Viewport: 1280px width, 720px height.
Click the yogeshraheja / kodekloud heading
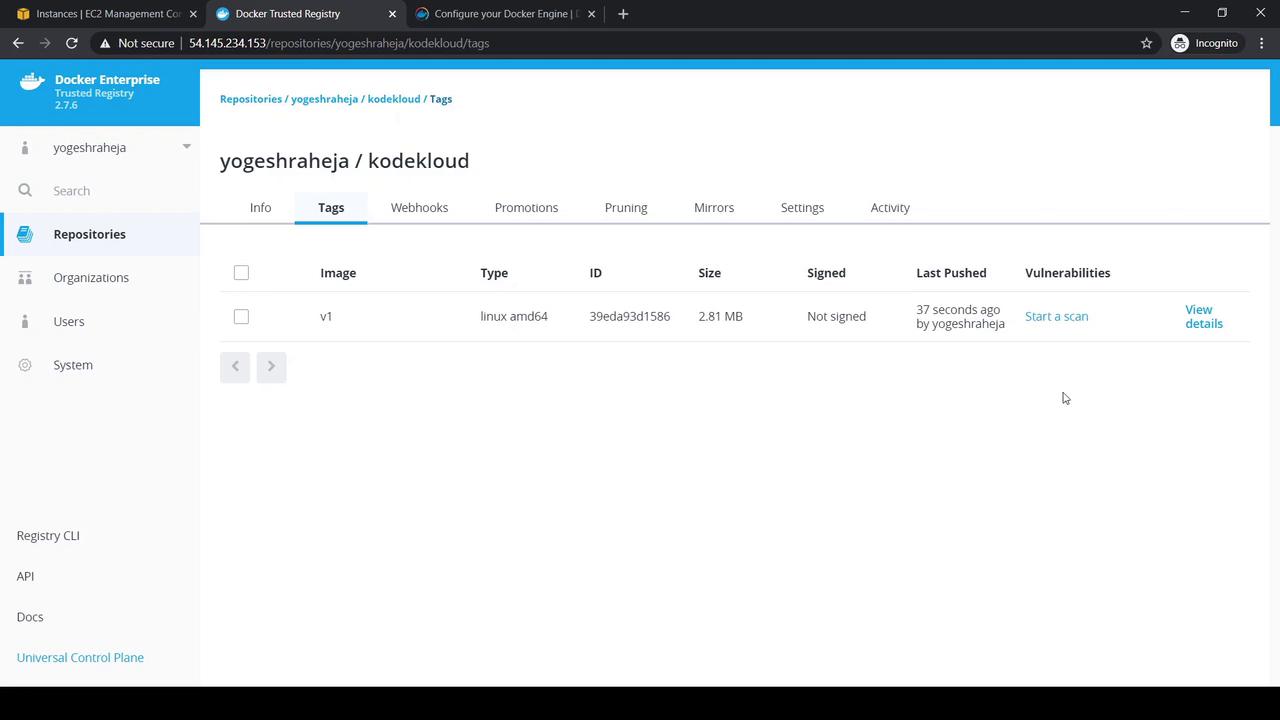[344, 161]
